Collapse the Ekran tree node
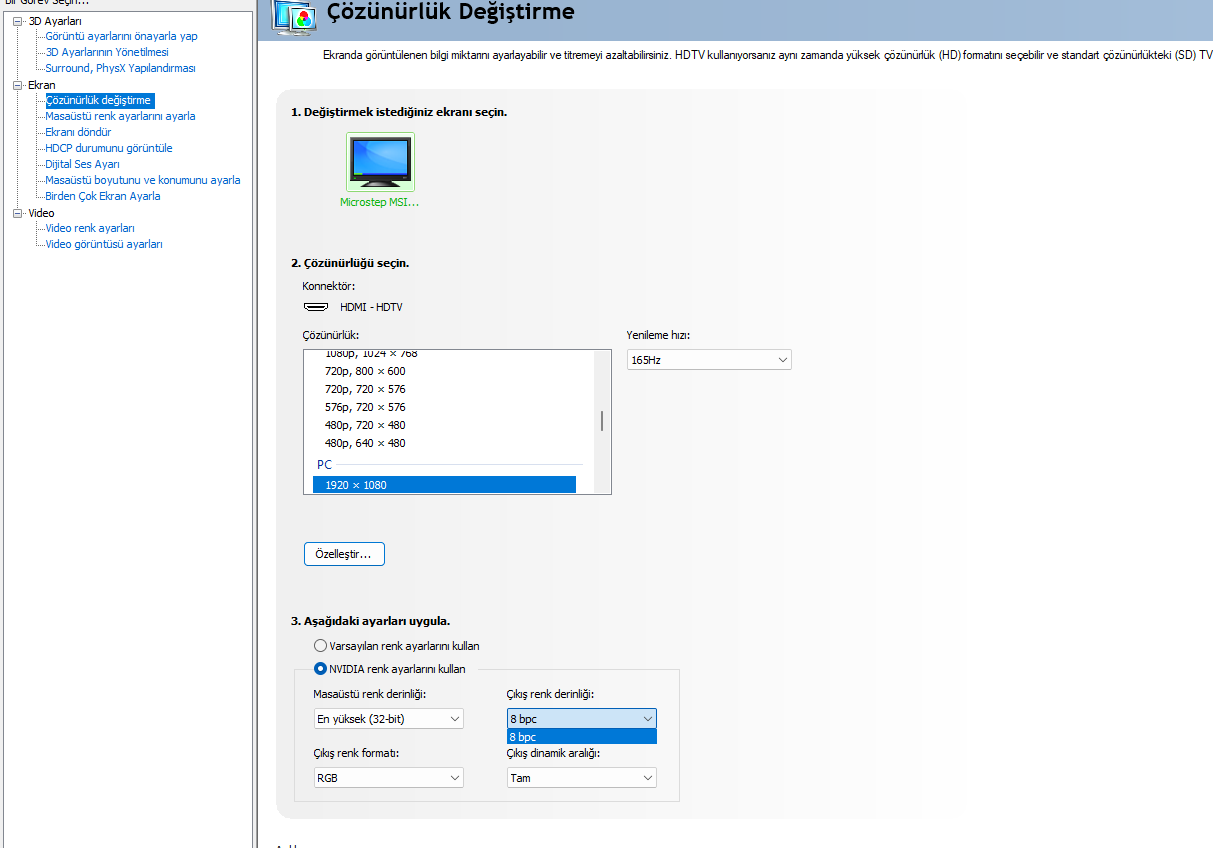 point(18,85)
